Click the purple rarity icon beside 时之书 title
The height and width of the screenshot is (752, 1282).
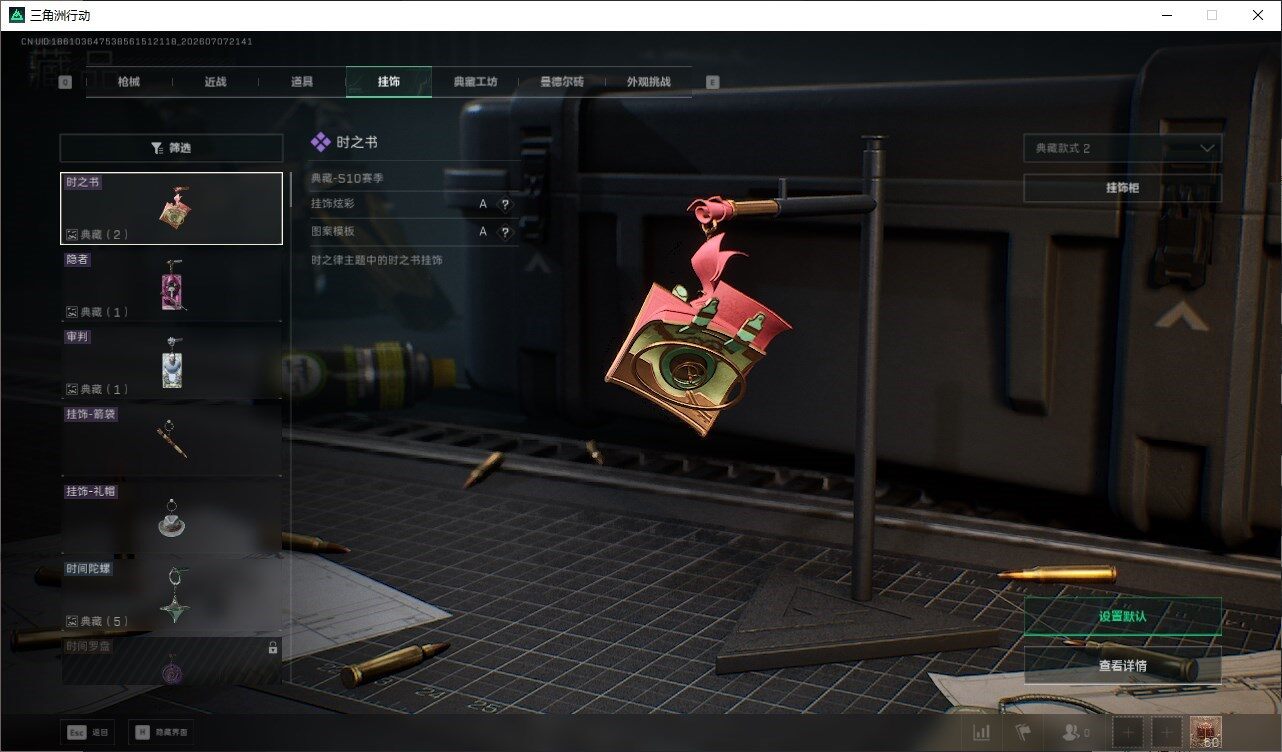pyautogui.click(x=320, y=142)
